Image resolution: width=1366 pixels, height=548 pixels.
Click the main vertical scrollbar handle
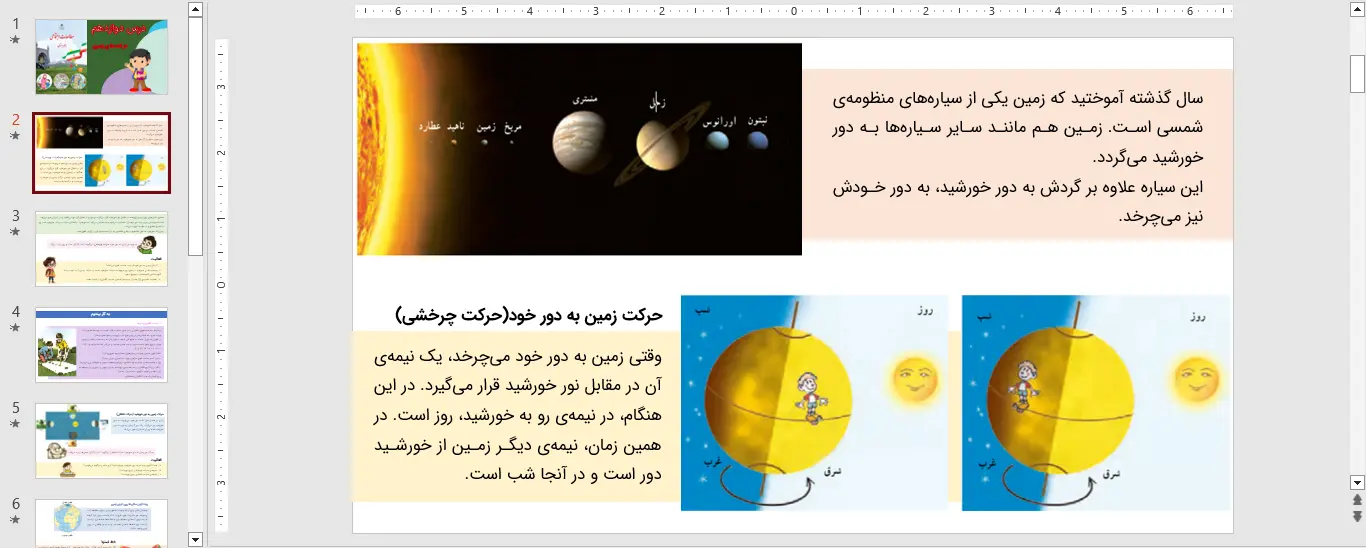point(1357,73)
